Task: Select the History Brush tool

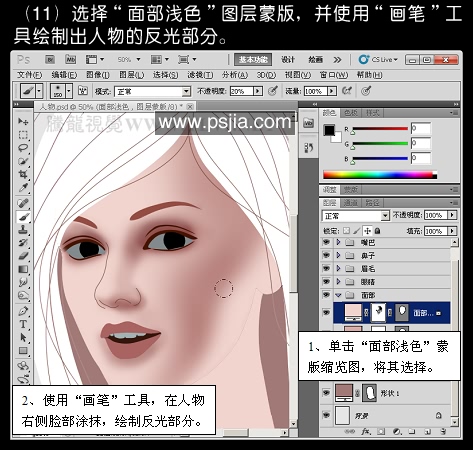Action: click(x=23, y=243)
